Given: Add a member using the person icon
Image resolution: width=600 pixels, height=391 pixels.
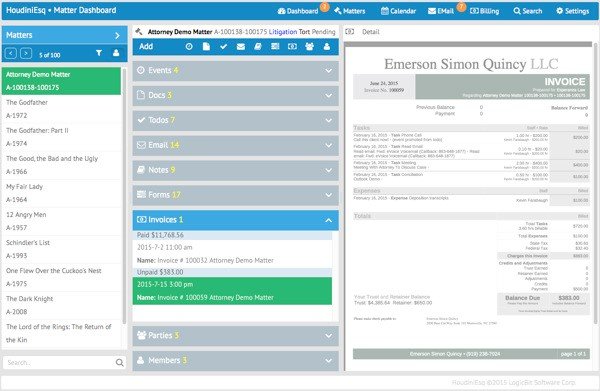Looking at the screenshot, I should pos(327,47).
